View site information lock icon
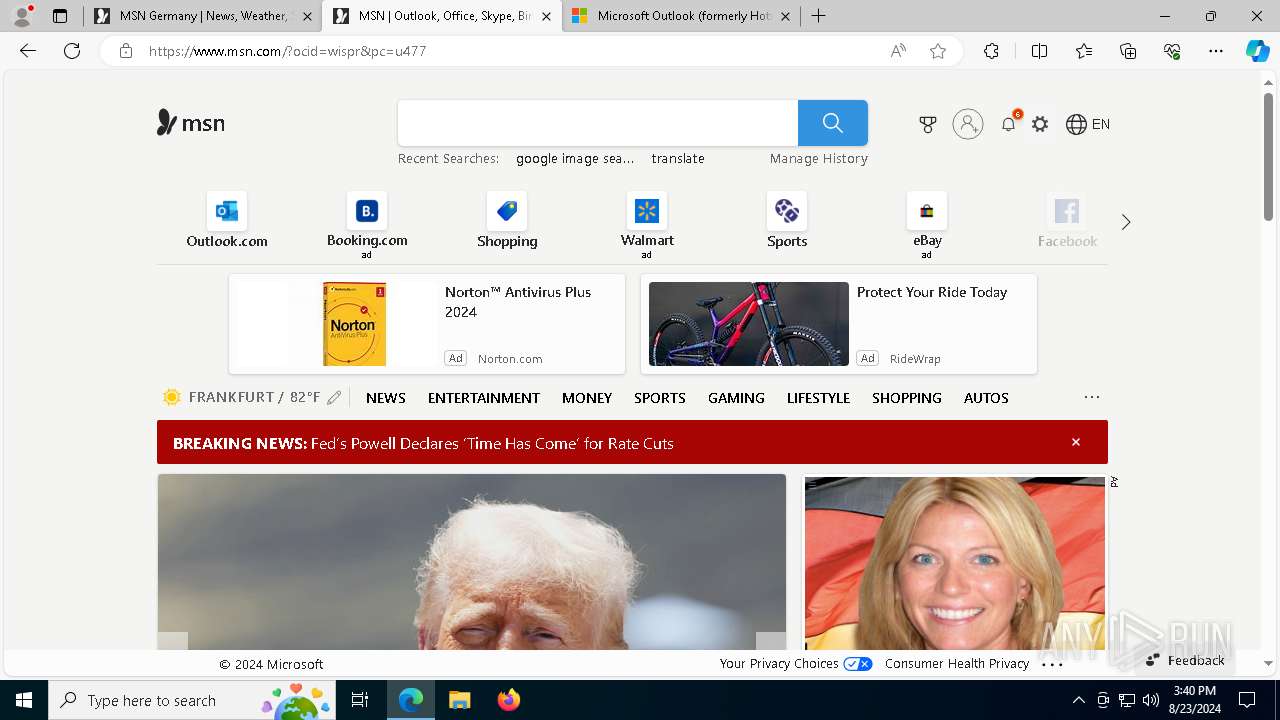Screen dimensions: 1280x720 click(126, 51)
